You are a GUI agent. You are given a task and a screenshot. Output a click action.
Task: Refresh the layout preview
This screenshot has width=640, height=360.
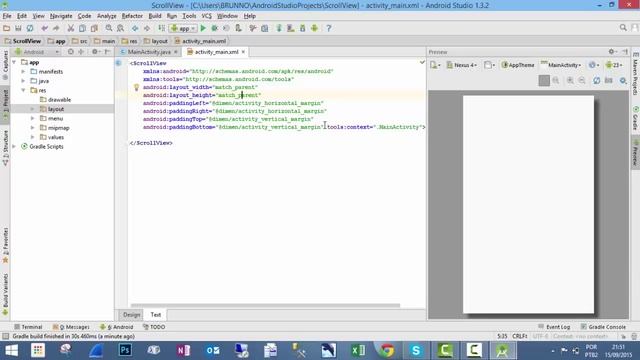coord(597,80)
